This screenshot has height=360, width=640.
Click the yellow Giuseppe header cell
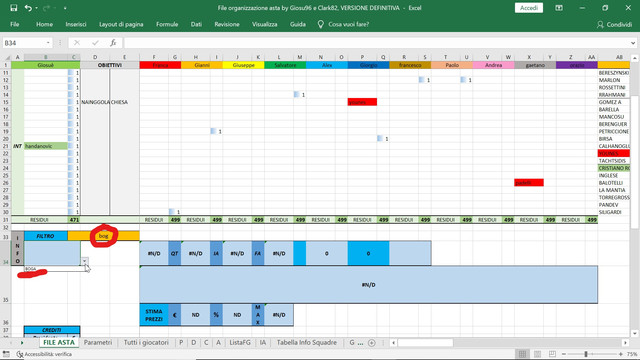243,65
